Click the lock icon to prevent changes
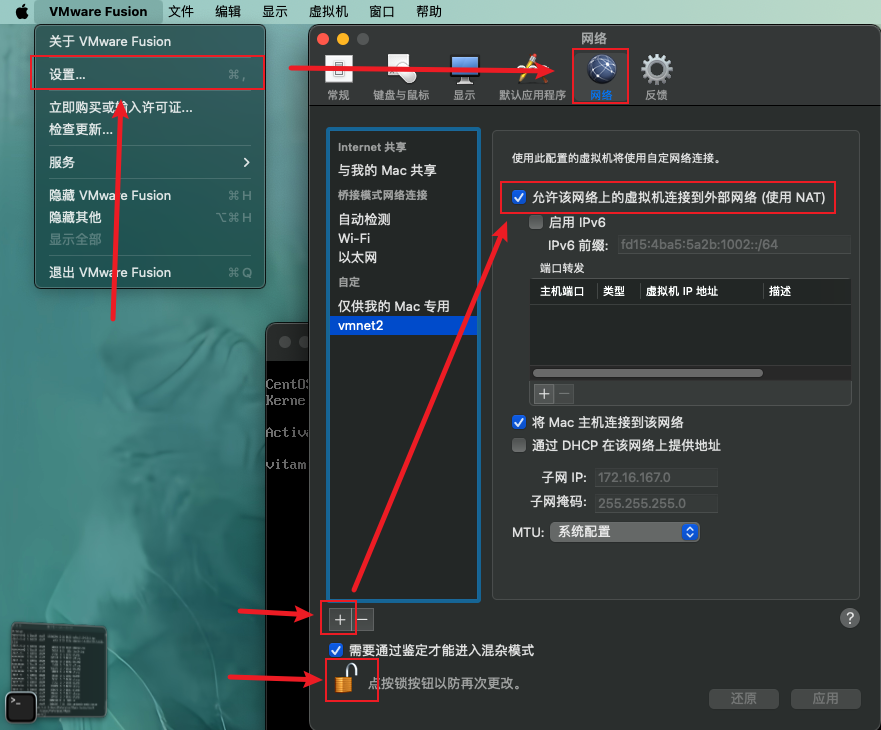 click(x=346, y=678)
